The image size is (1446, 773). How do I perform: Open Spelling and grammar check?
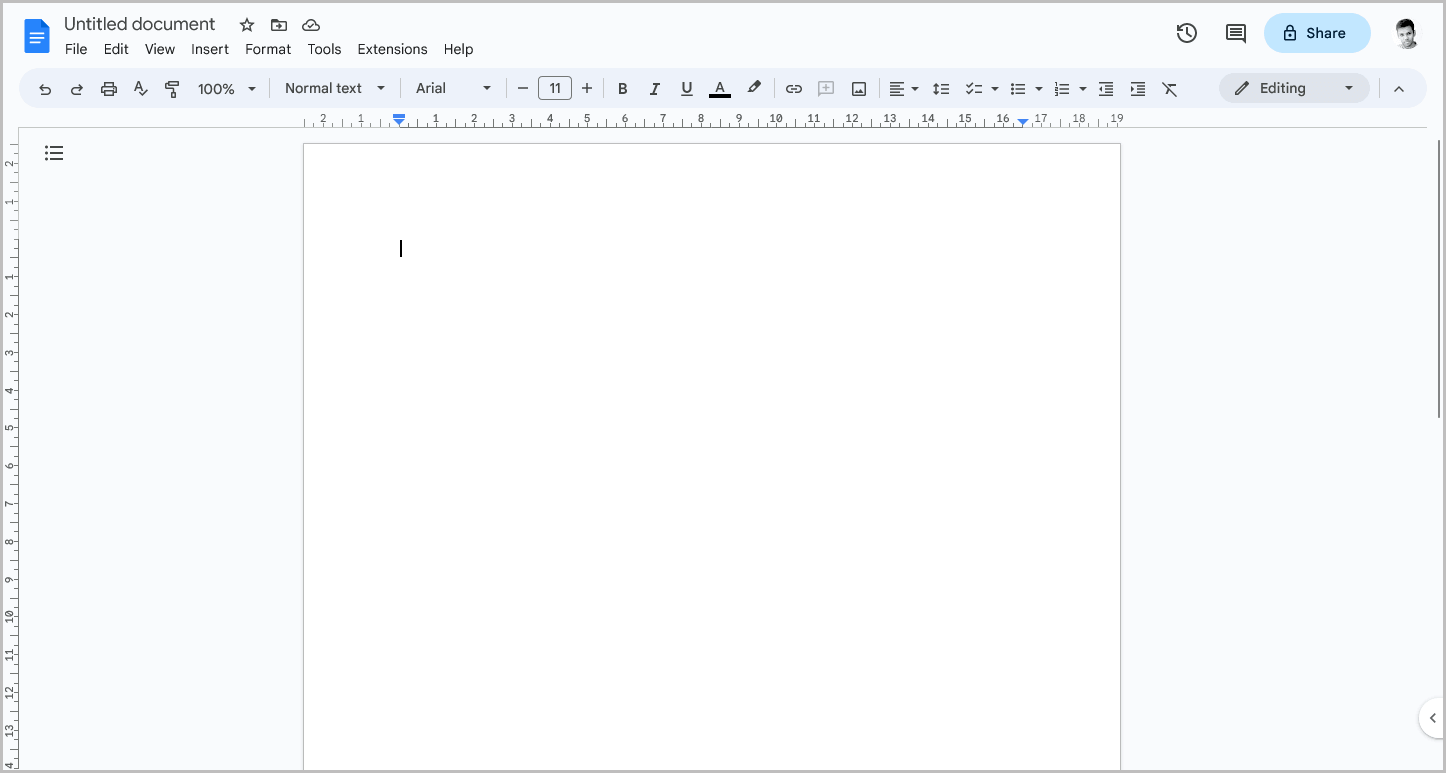point(140,88)
